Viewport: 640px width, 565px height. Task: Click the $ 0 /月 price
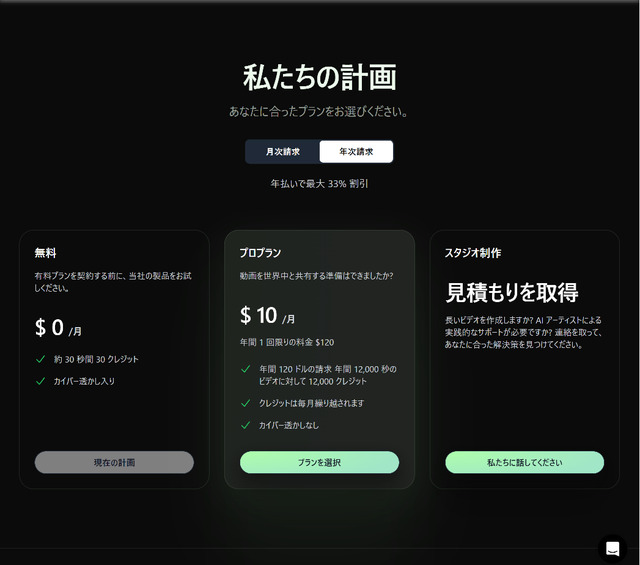[x=58, y=327]
